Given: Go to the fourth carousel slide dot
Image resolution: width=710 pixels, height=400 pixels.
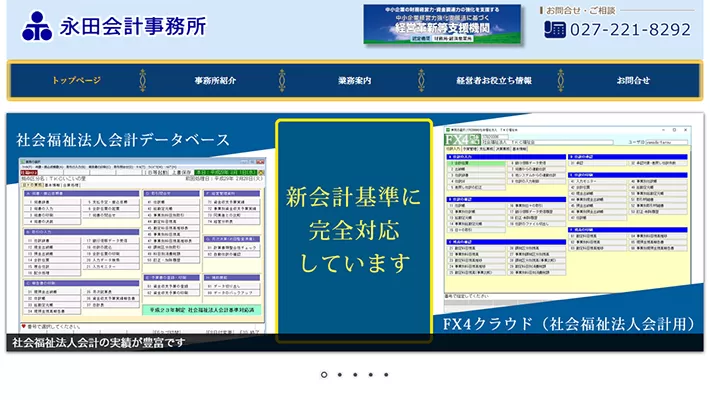Looking at the screenshot, I should tap(371, 375).
